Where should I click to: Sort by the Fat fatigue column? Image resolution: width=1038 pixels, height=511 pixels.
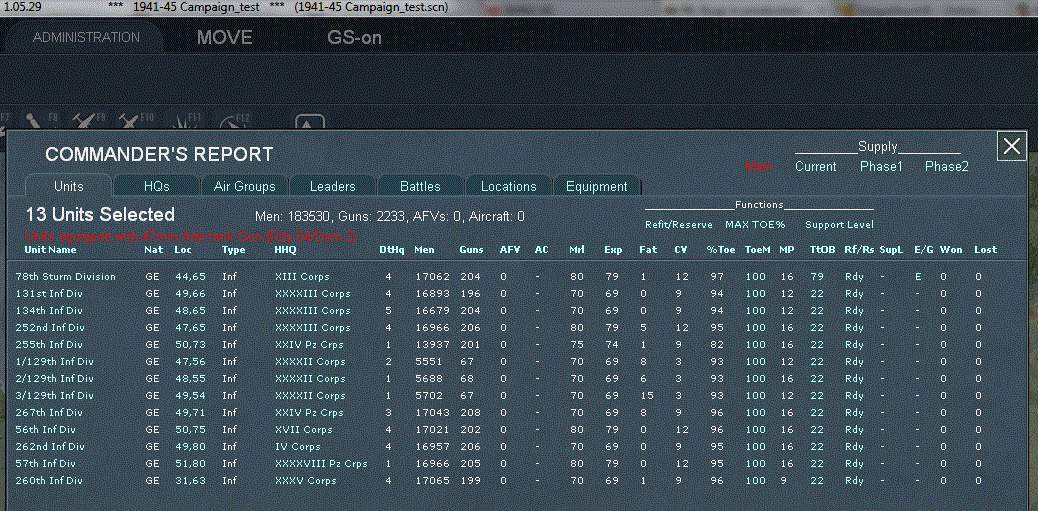[x=647, y=250]
